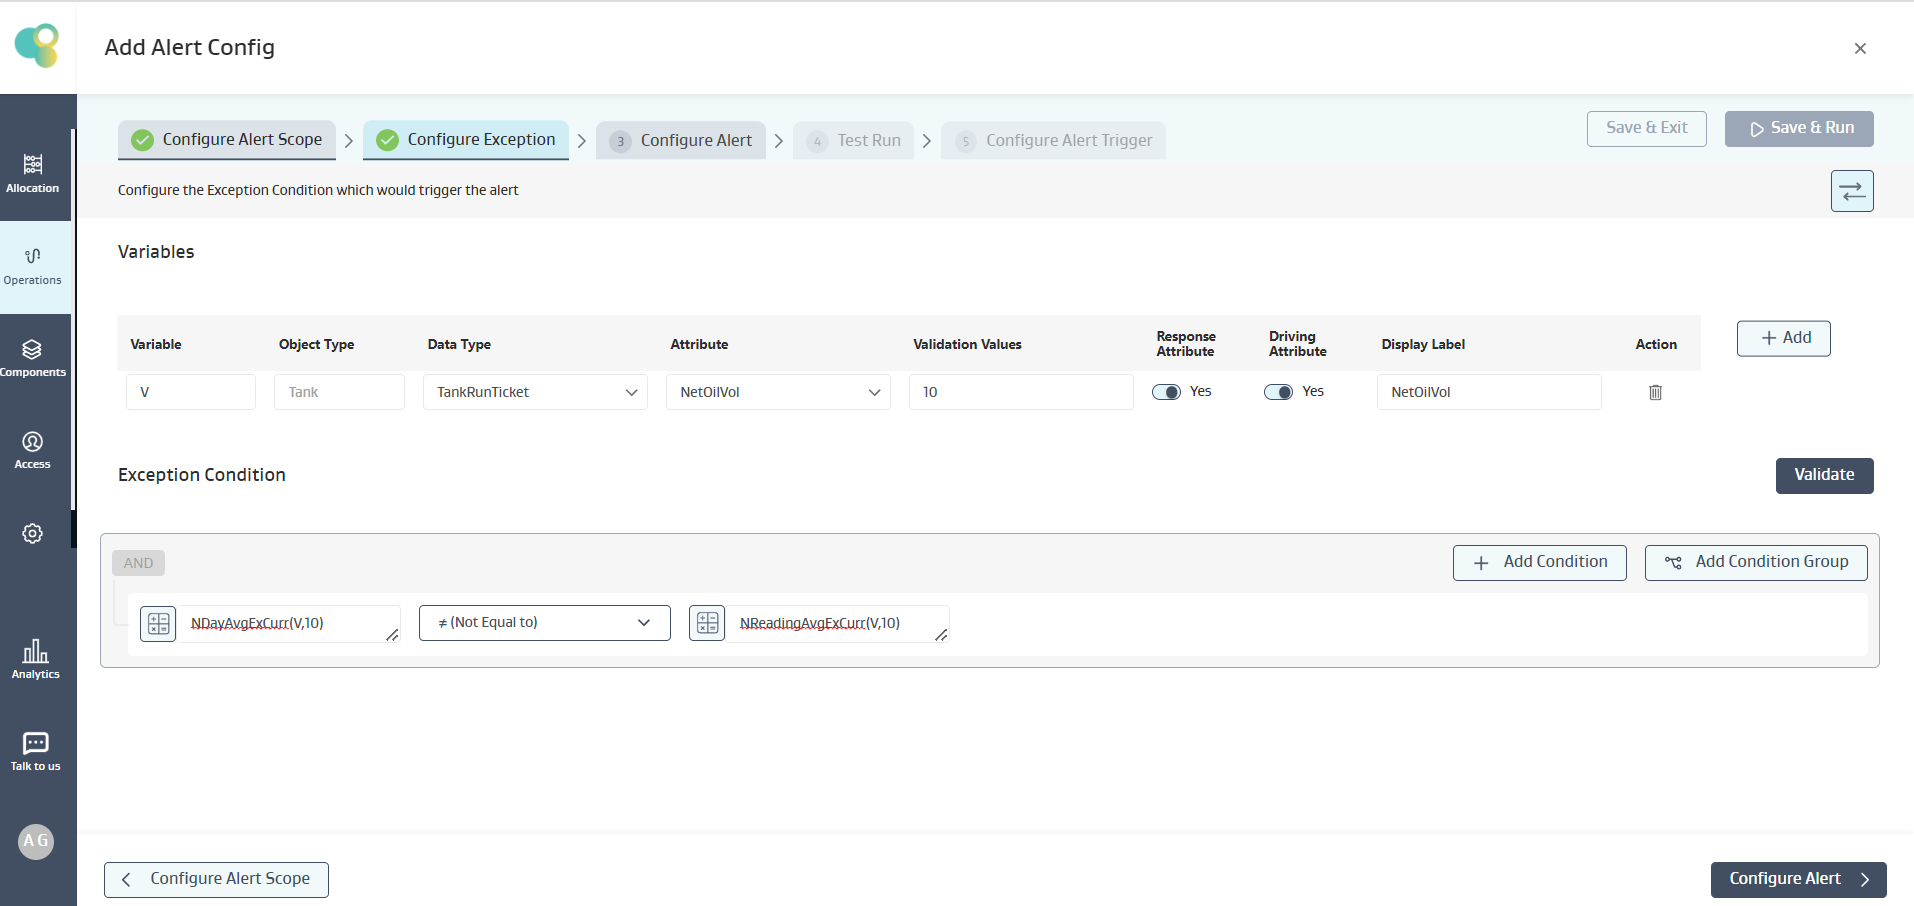Select the Configure Alert step tab
The height and width of the screenshot is (906, 1914).
coord(681,141)
